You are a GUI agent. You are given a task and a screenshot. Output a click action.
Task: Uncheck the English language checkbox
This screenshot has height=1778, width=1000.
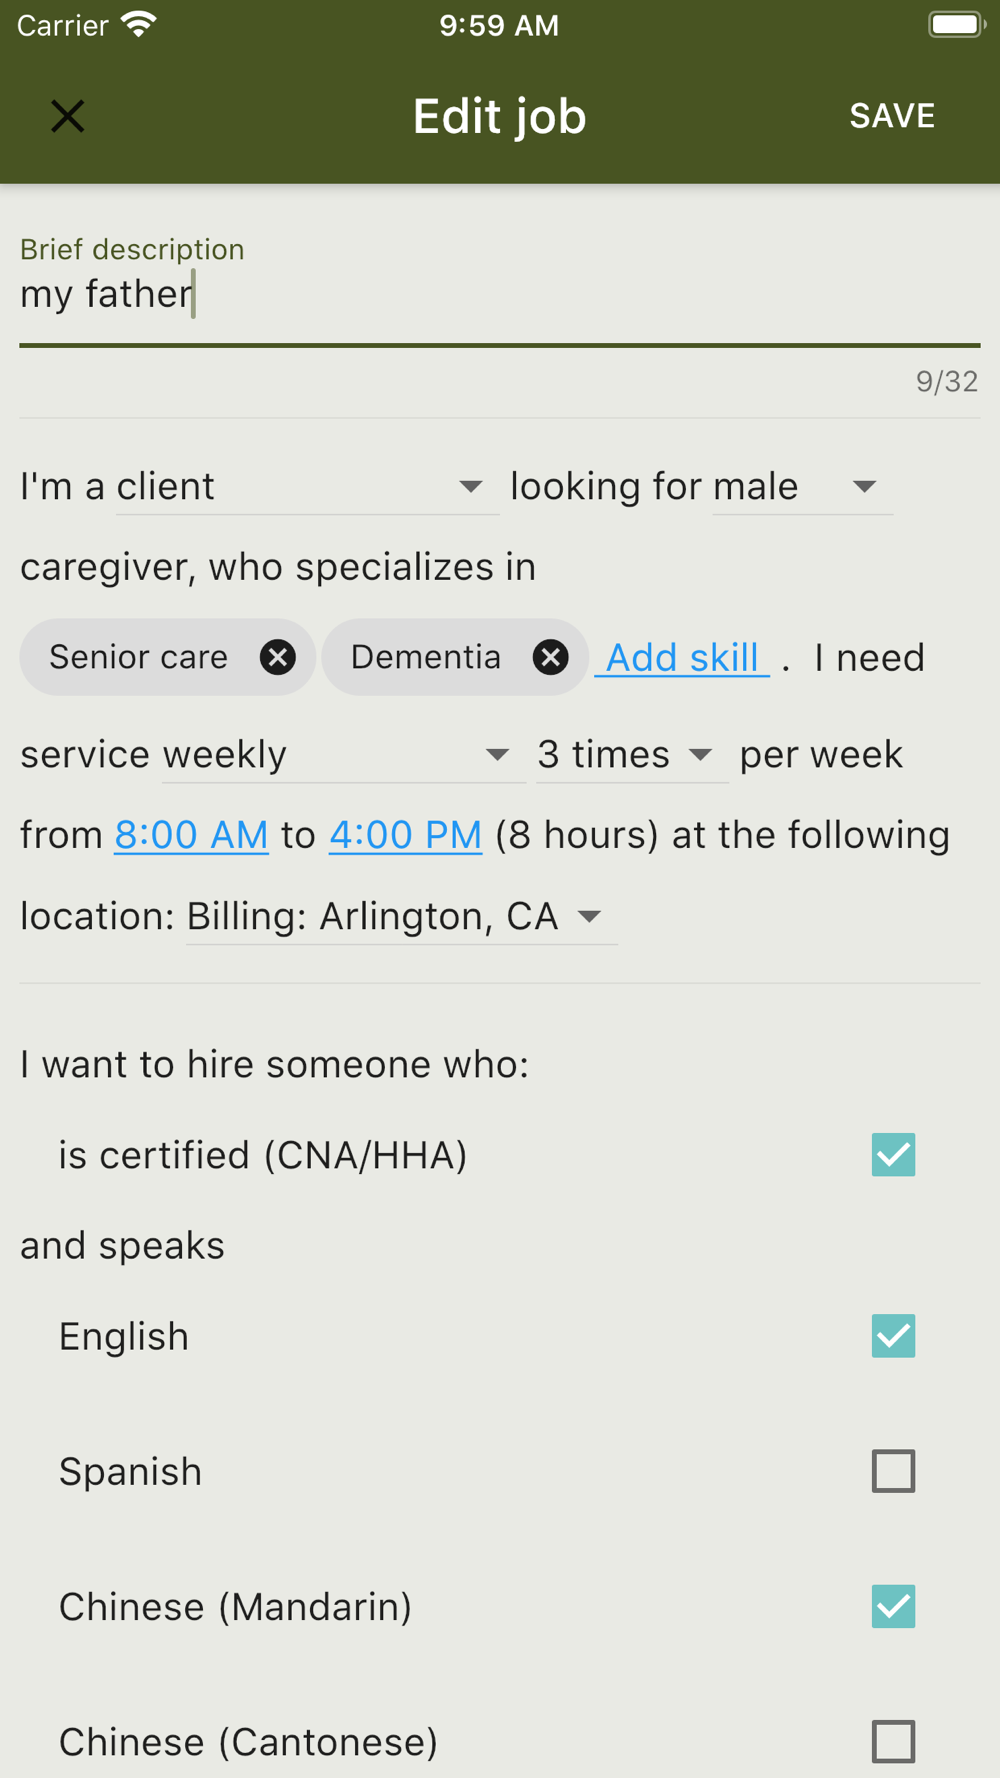pos(893,1336)
